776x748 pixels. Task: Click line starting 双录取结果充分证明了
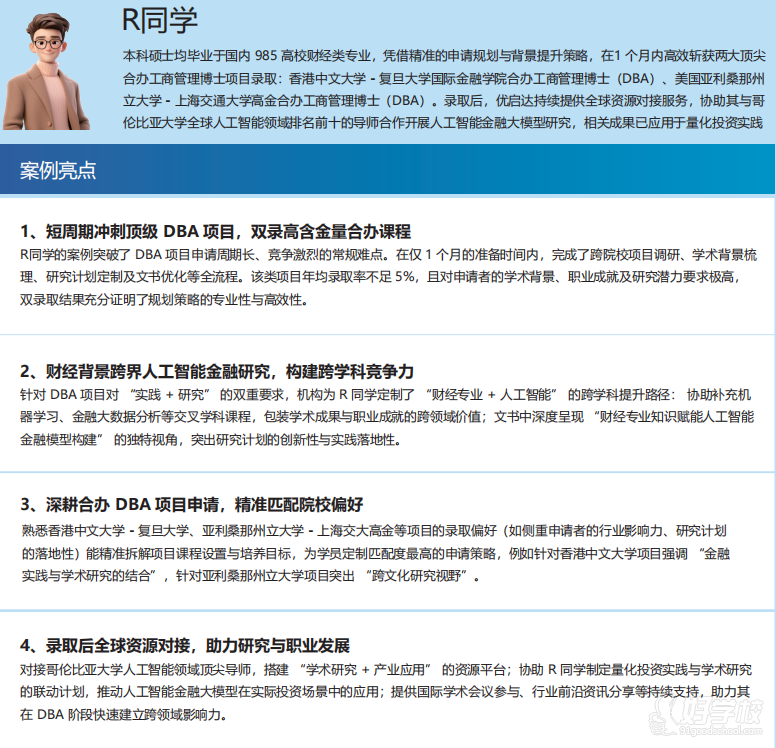point(164,299)
